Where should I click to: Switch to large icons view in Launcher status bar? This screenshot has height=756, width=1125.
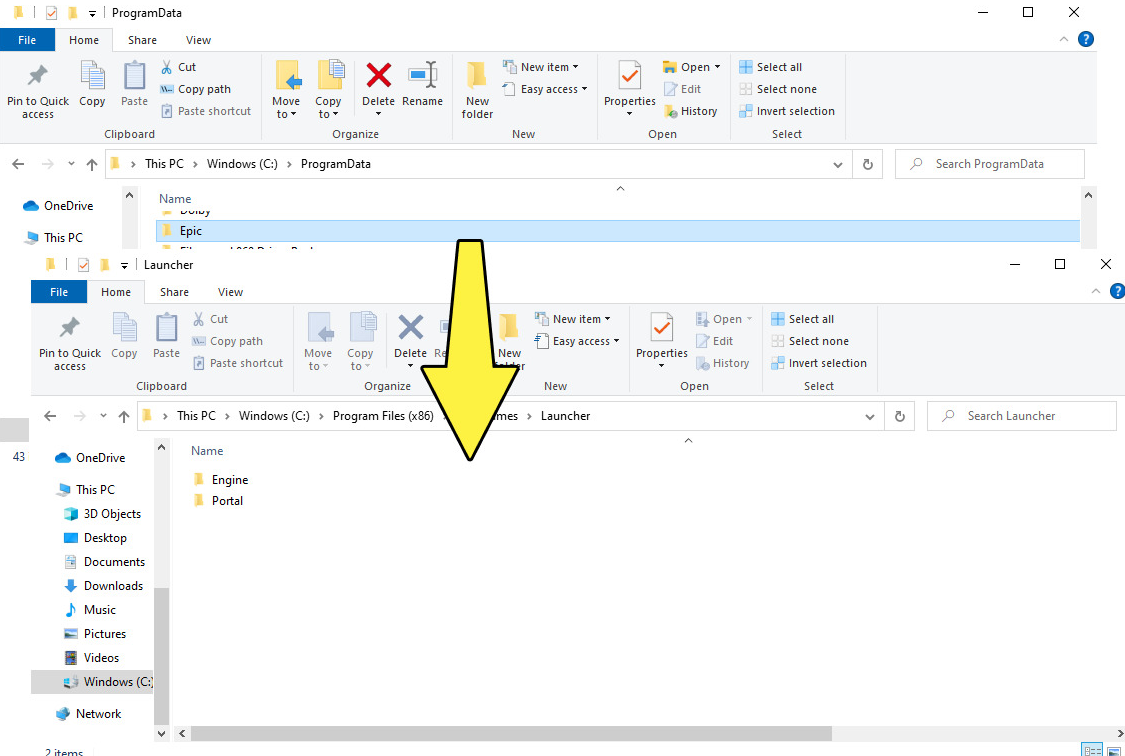[1114, 751]
